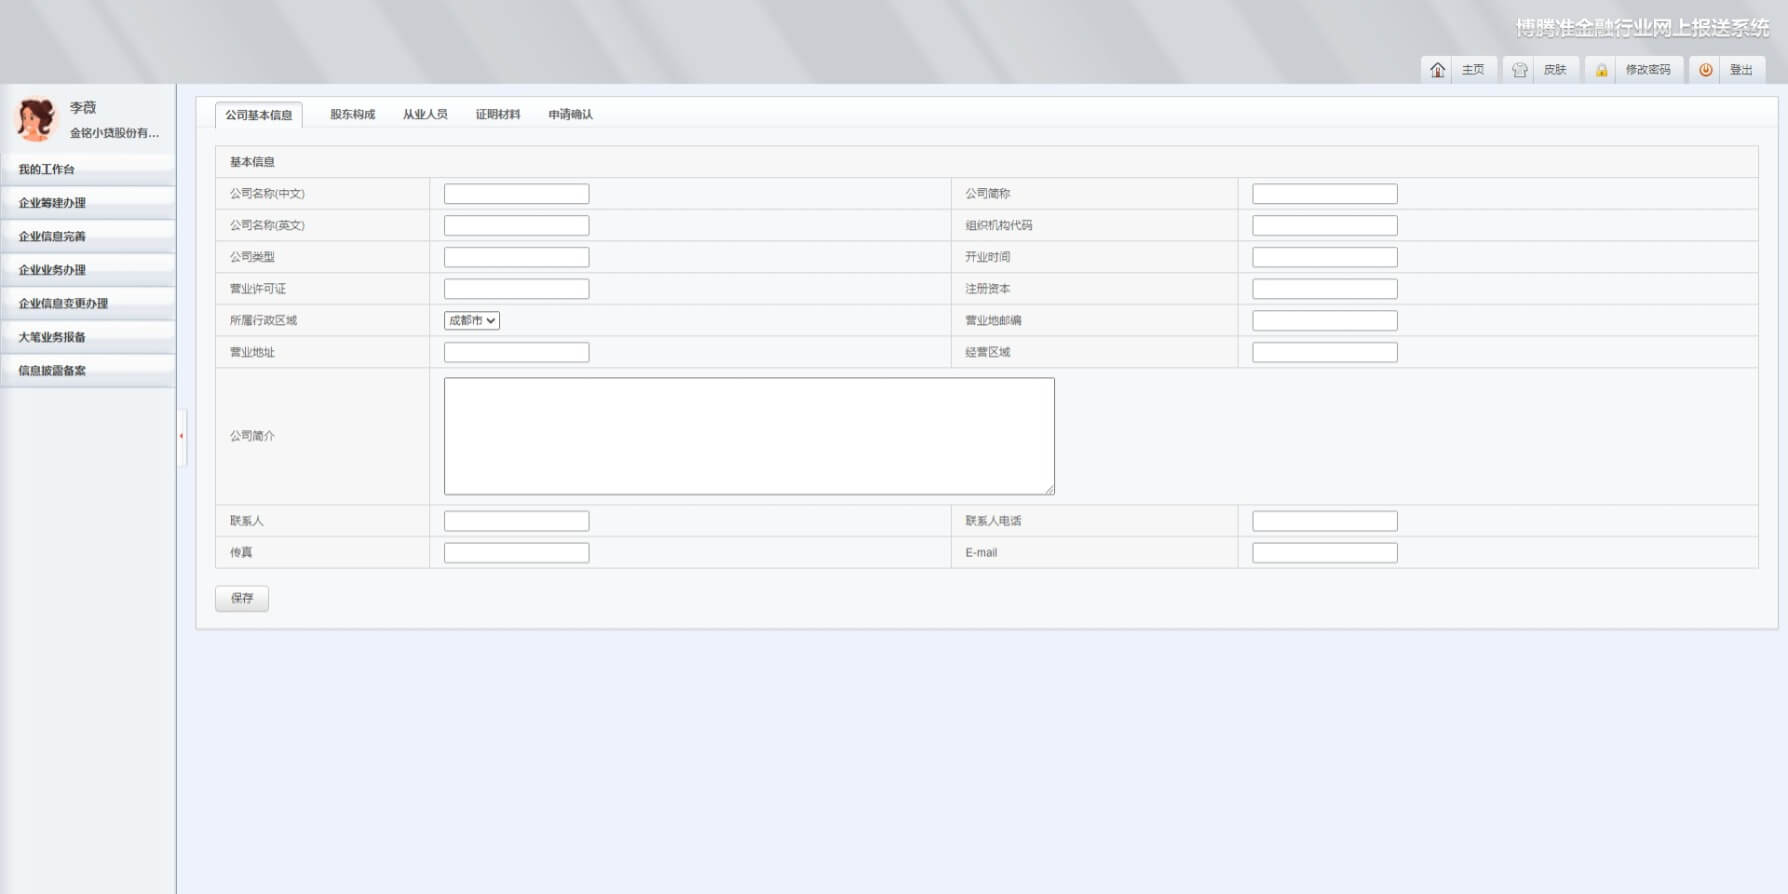This screenshot has height=894, width=1788.
Task: Open 我的工作台 in the sidebar
Action: pyautogui.click(x=46, y=170)
